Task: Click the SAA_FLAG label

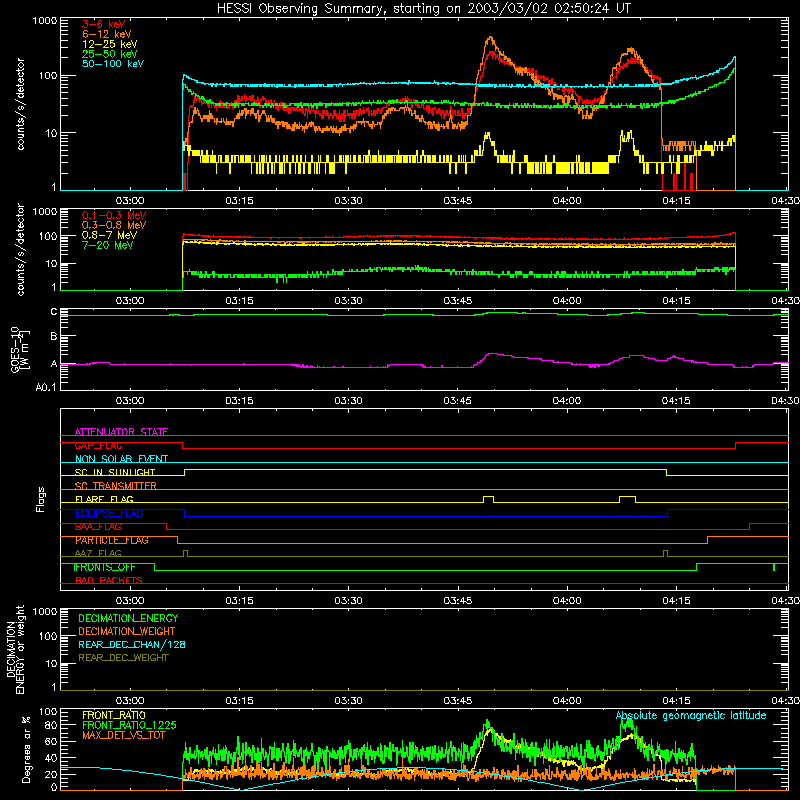Action: [x=98, y=527]
